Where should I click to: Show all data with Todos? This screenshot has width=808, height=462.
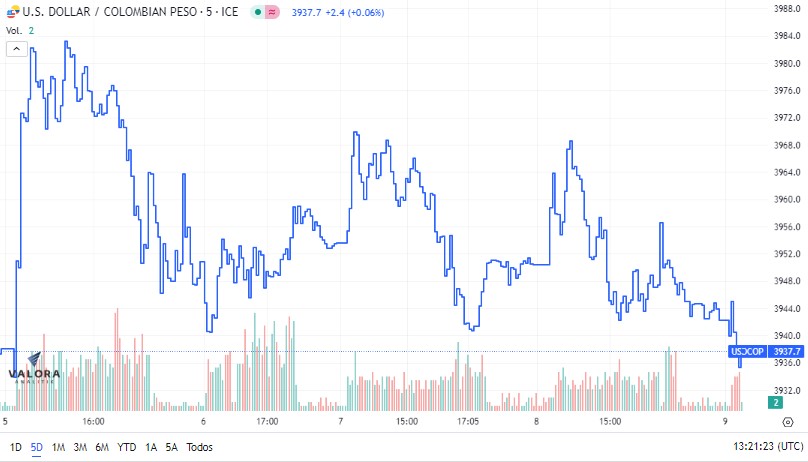pyautogui.click(x=199, y=447)
